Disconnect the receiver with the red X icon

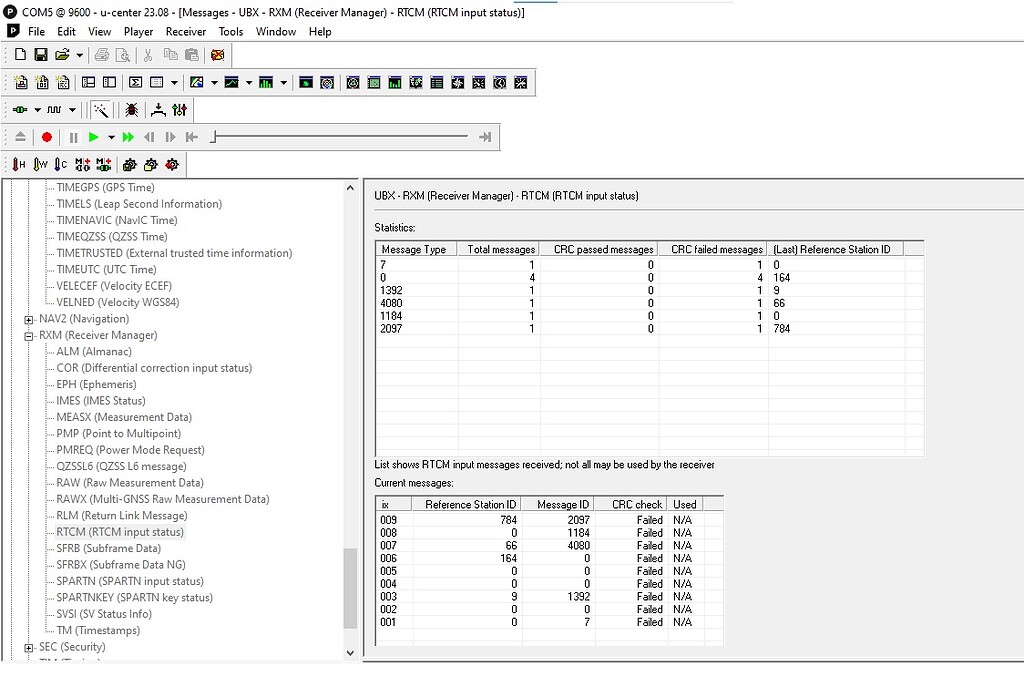(x=216, y=55)
